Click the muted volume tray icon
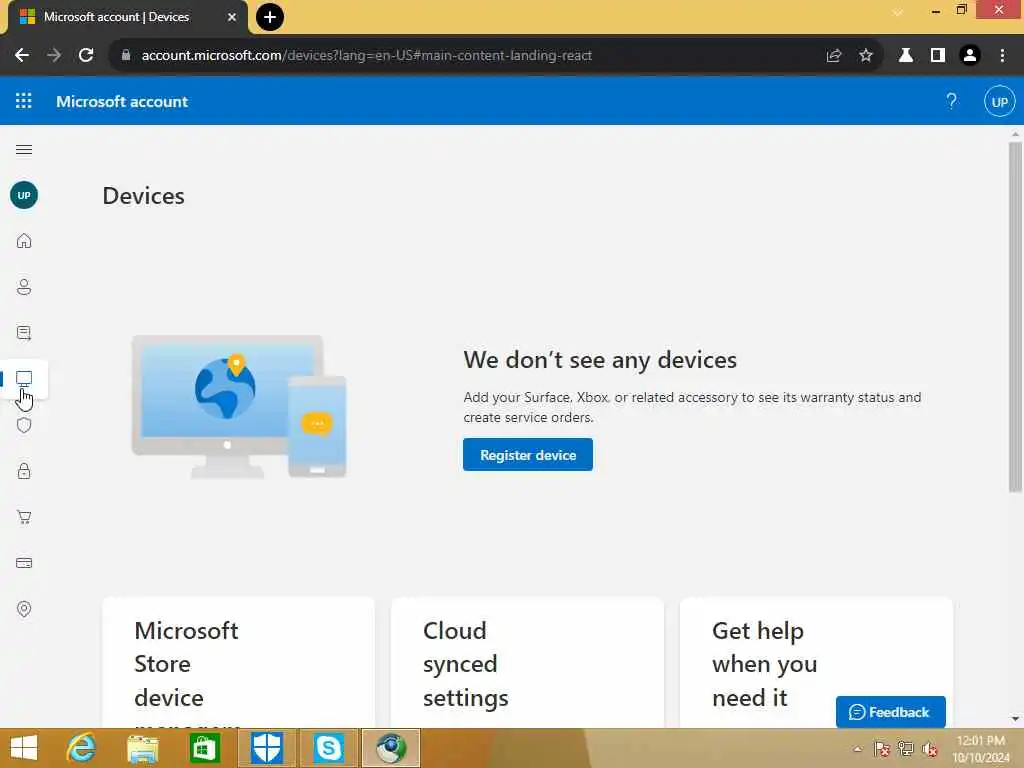Image resolution: width=1024 pixels, height=768 pixels. click(930, 749)
